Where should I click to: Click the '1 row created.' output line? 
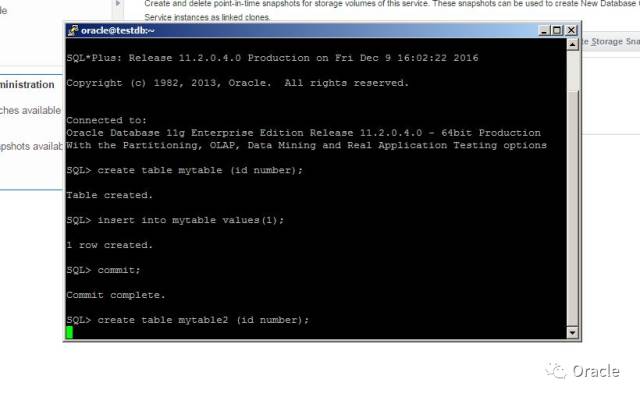[109, 245]
